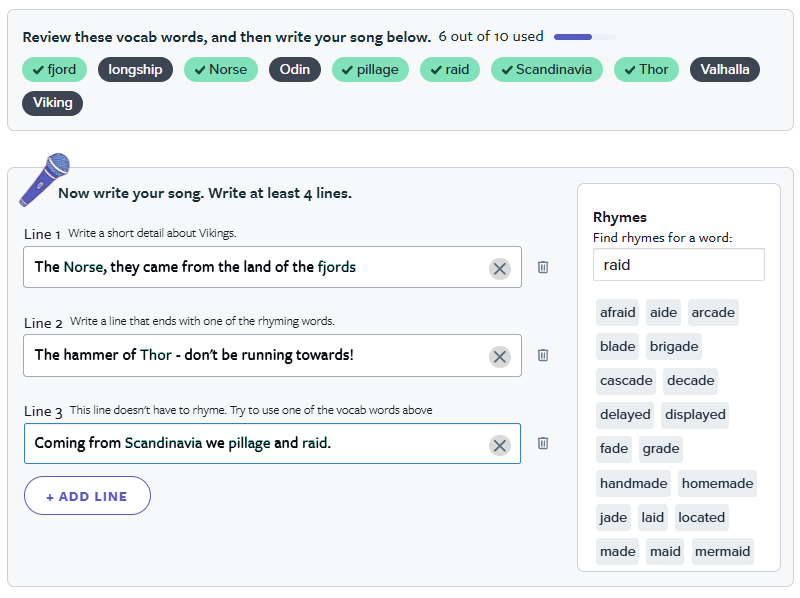
Task: Pick rhyme word 'handmade'
Action: 633,484
